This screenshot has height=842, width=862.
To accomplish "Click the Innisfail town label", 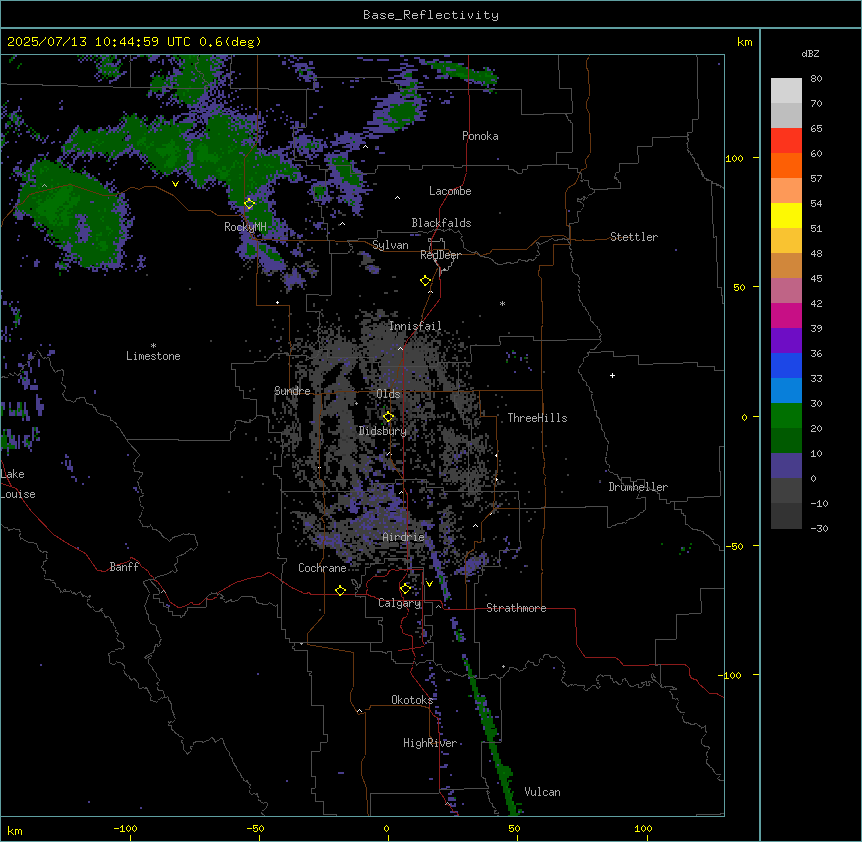I will click(415, 326).
